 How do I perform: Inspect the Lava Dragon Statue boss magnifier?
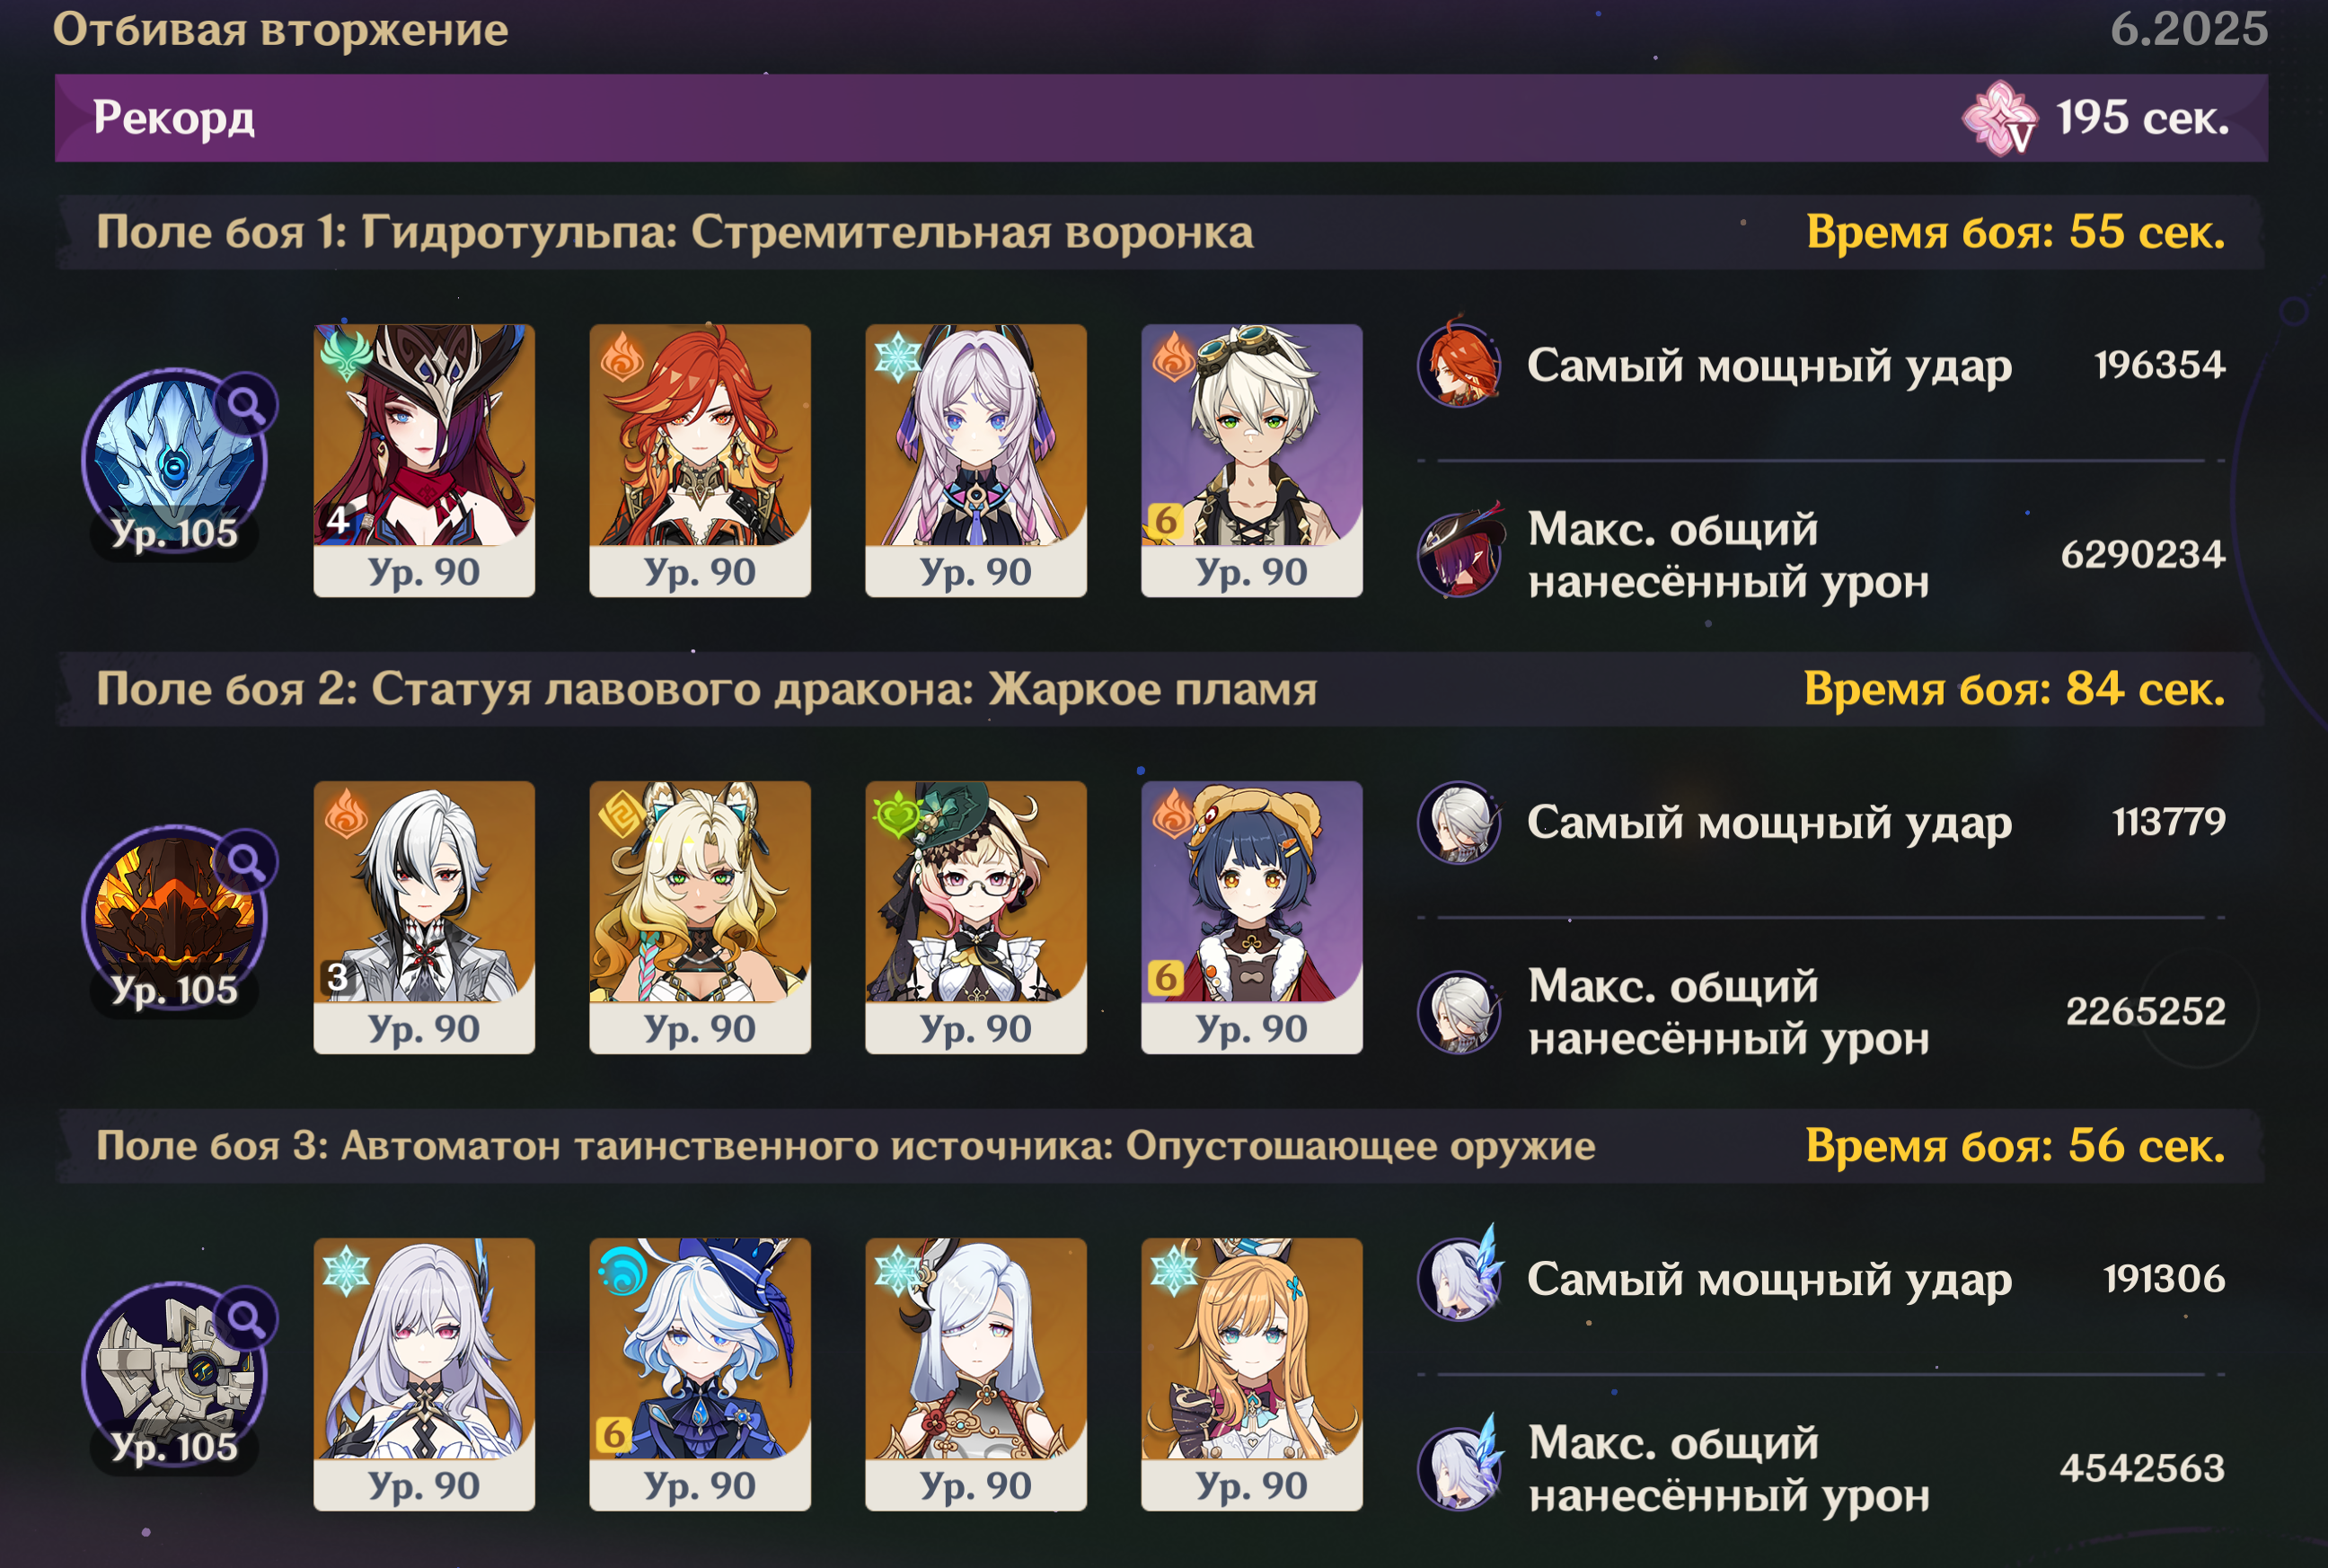click(246, 861)
